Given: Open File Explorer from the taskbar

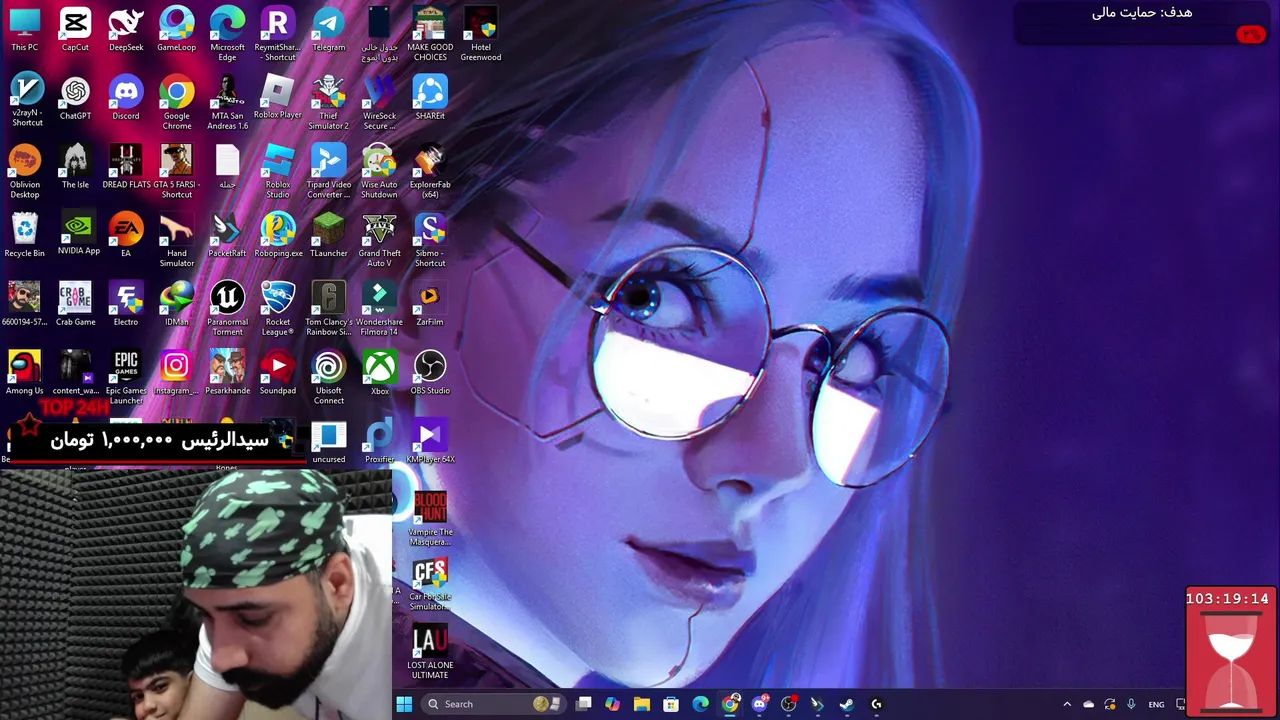Looking at the screenshot, I should [642, 704].
